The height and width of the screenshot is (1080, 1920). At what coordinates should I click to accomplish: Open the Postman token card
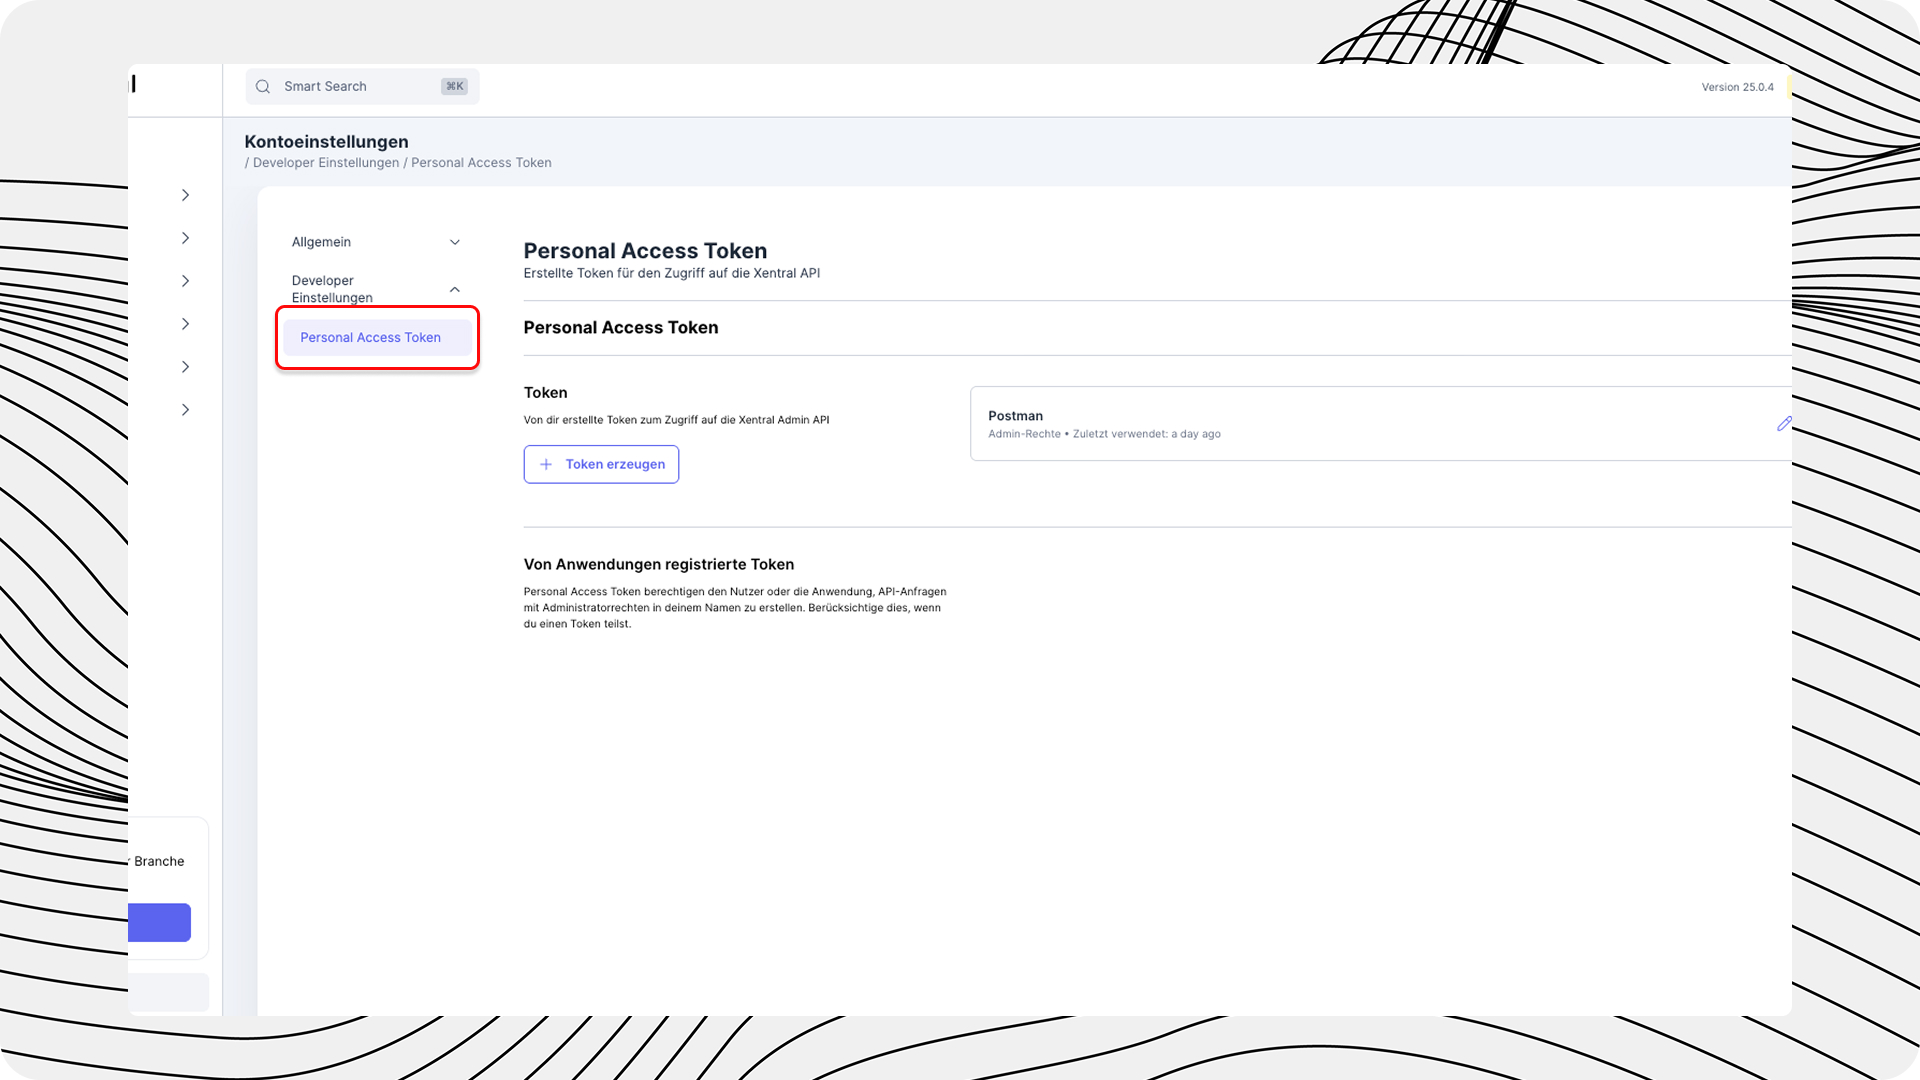click(1380, 424)
